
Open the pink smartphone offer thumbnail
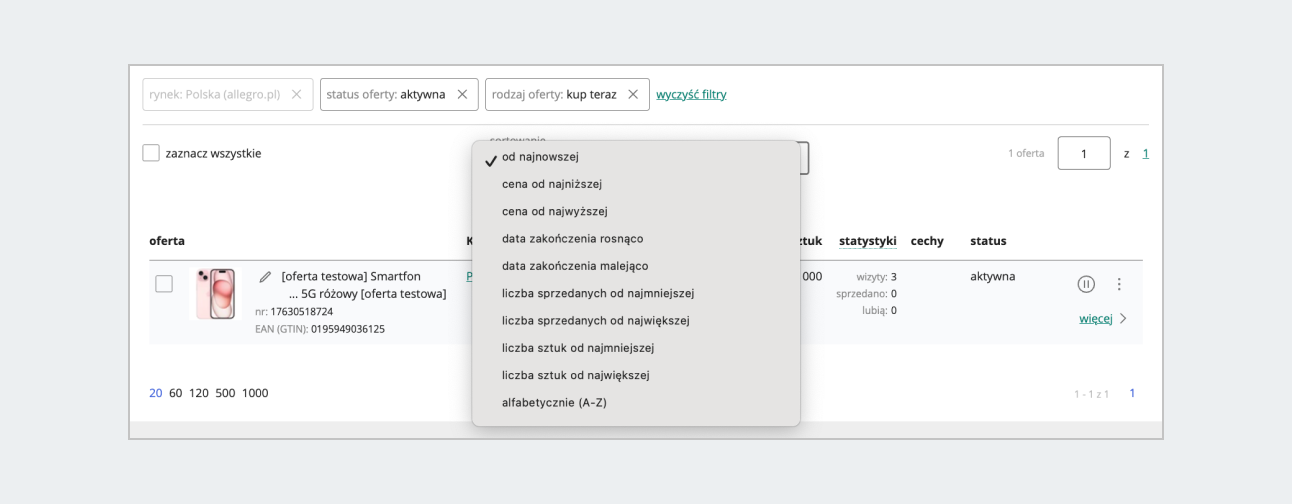pos(216,294)
